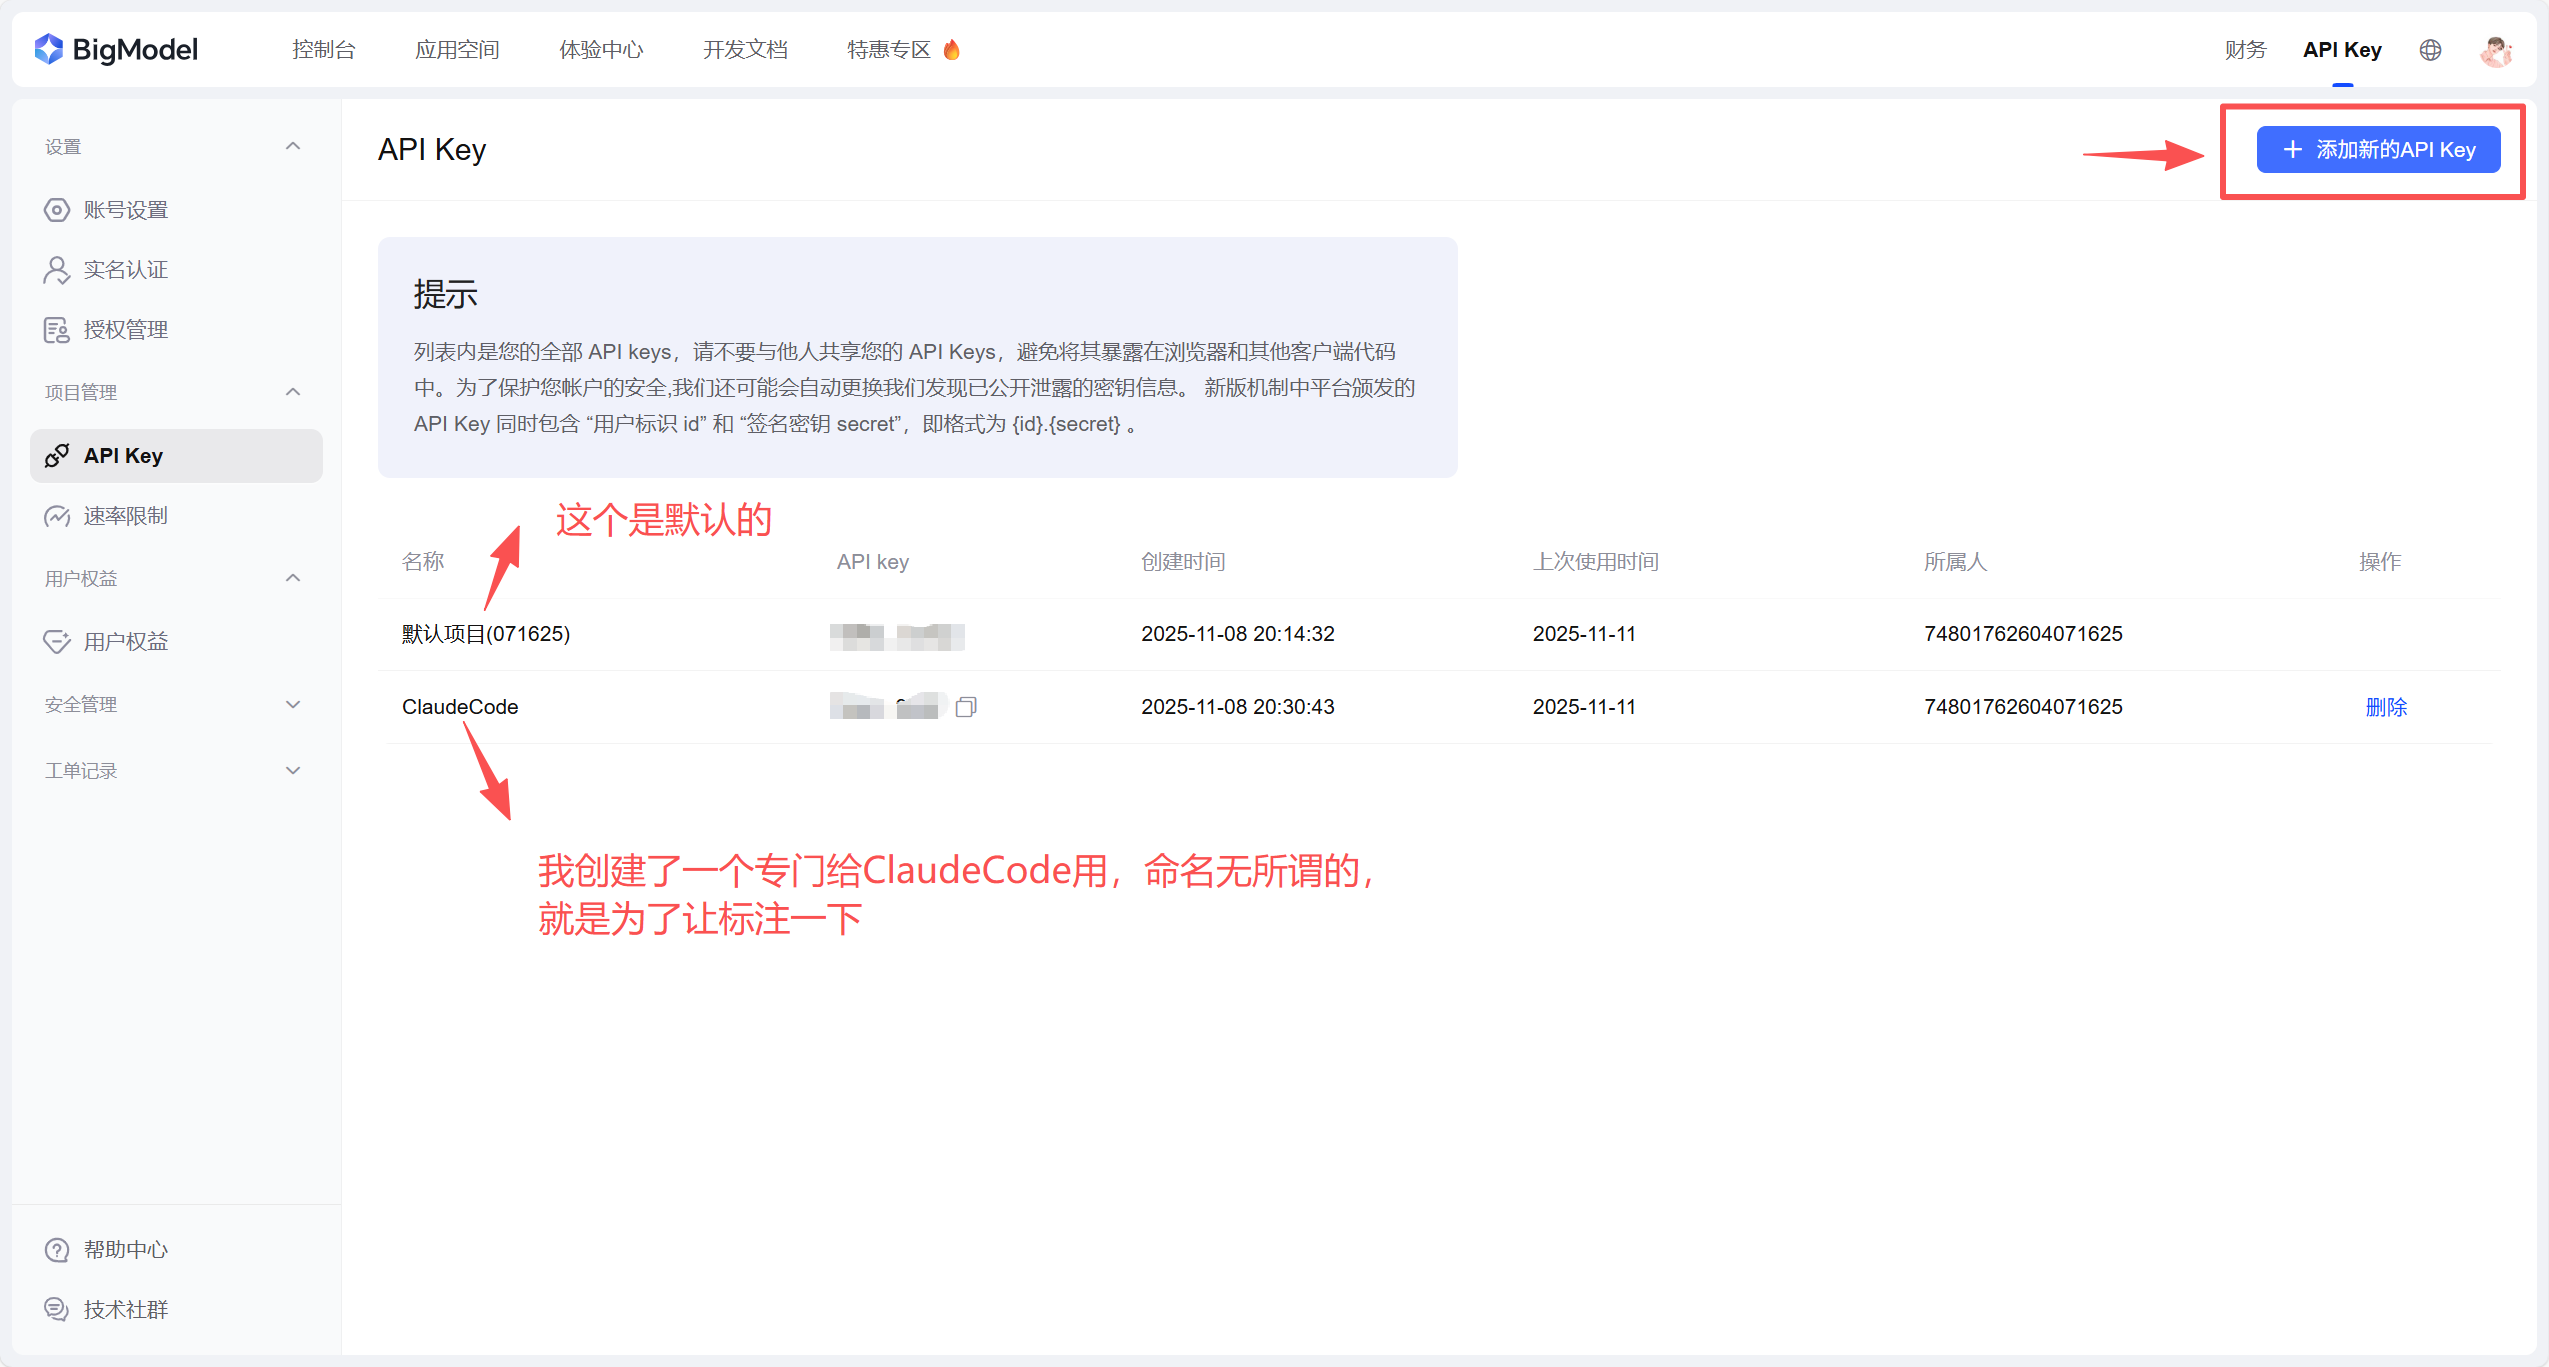Click the API Key sidebar key icon
This screenshot has height=1367, width=2549.
tap(57, 456)
